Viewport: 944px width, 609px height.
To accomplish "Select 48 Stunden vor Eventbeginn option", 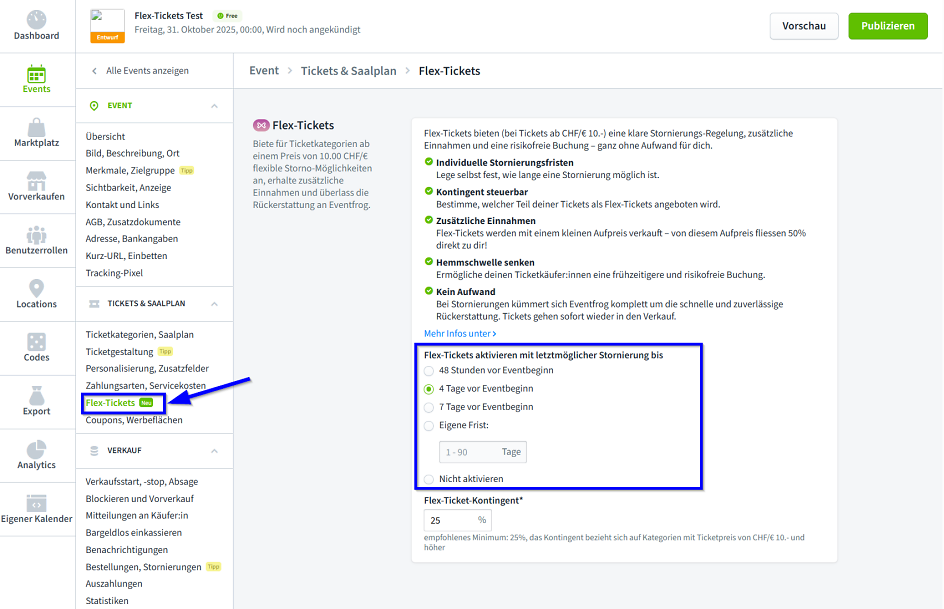I will coord(429,370).
